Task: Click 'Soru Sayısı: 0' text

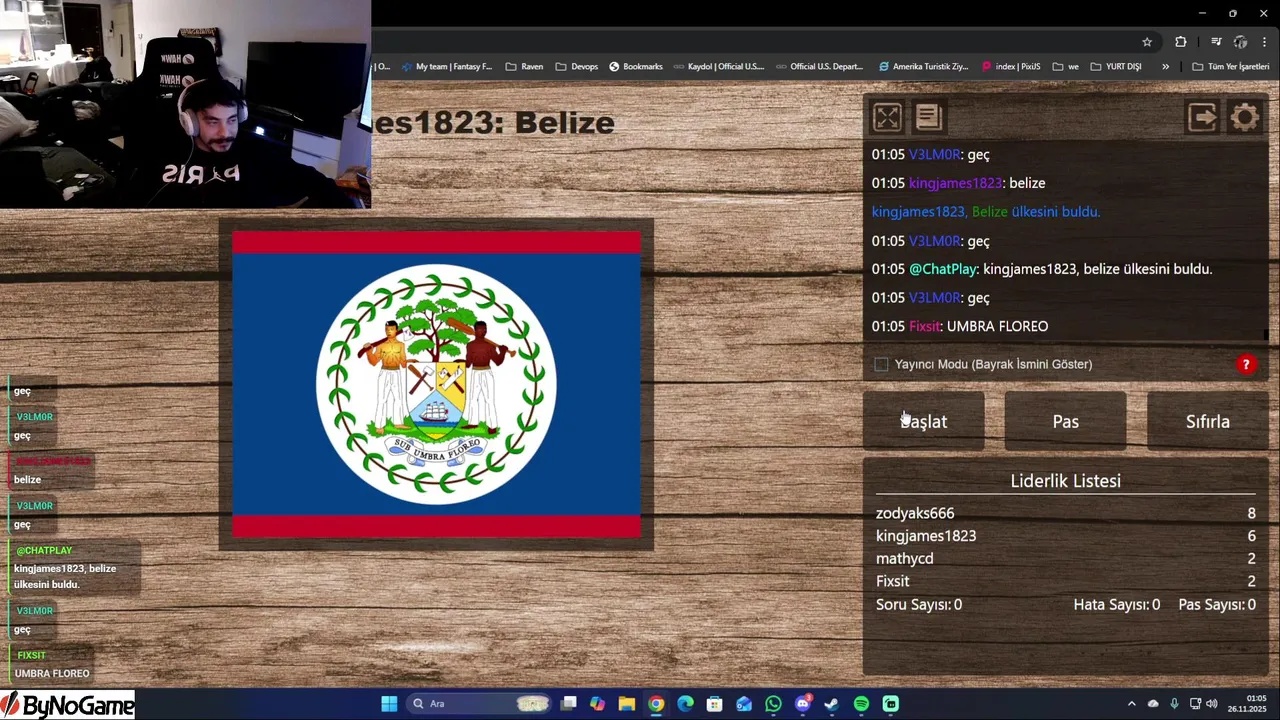Action: (919, 604)
